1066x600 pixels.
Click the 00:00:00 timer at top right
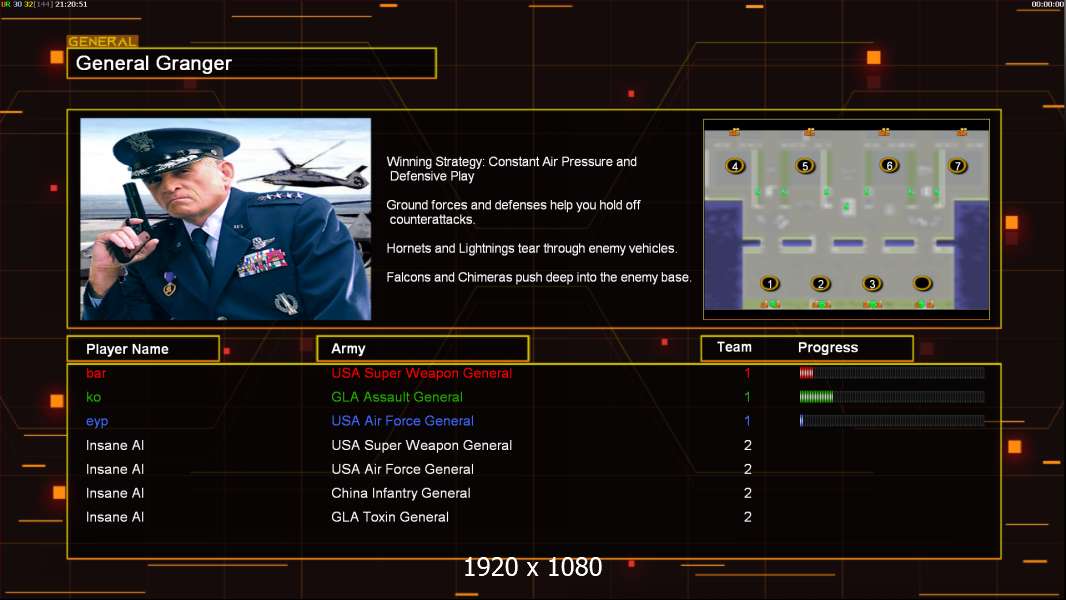click(1048, 4)
